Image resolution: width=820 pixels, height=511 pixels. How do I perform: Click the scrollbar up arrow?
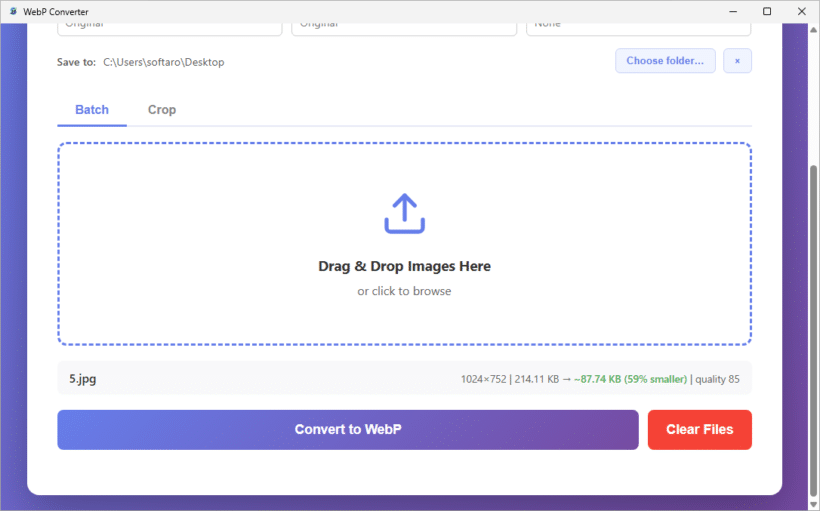[813, 29]
